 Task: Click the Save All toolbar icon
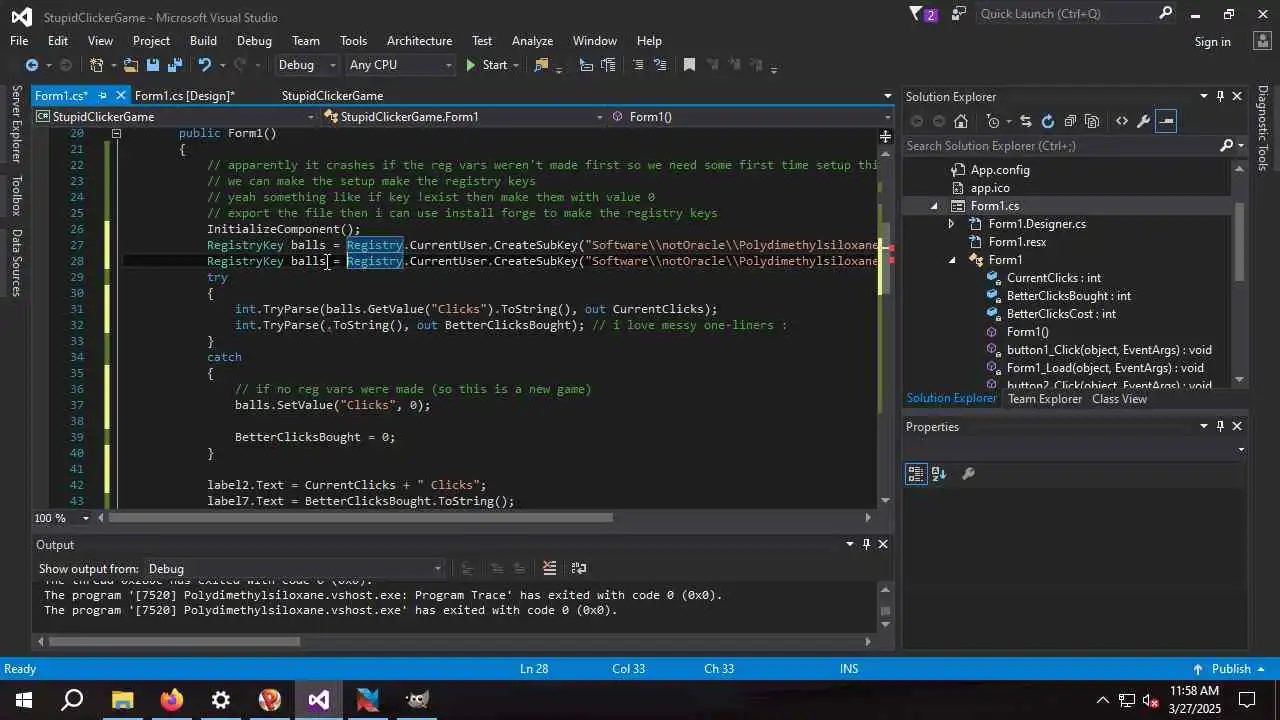click(x=175, y=65)
